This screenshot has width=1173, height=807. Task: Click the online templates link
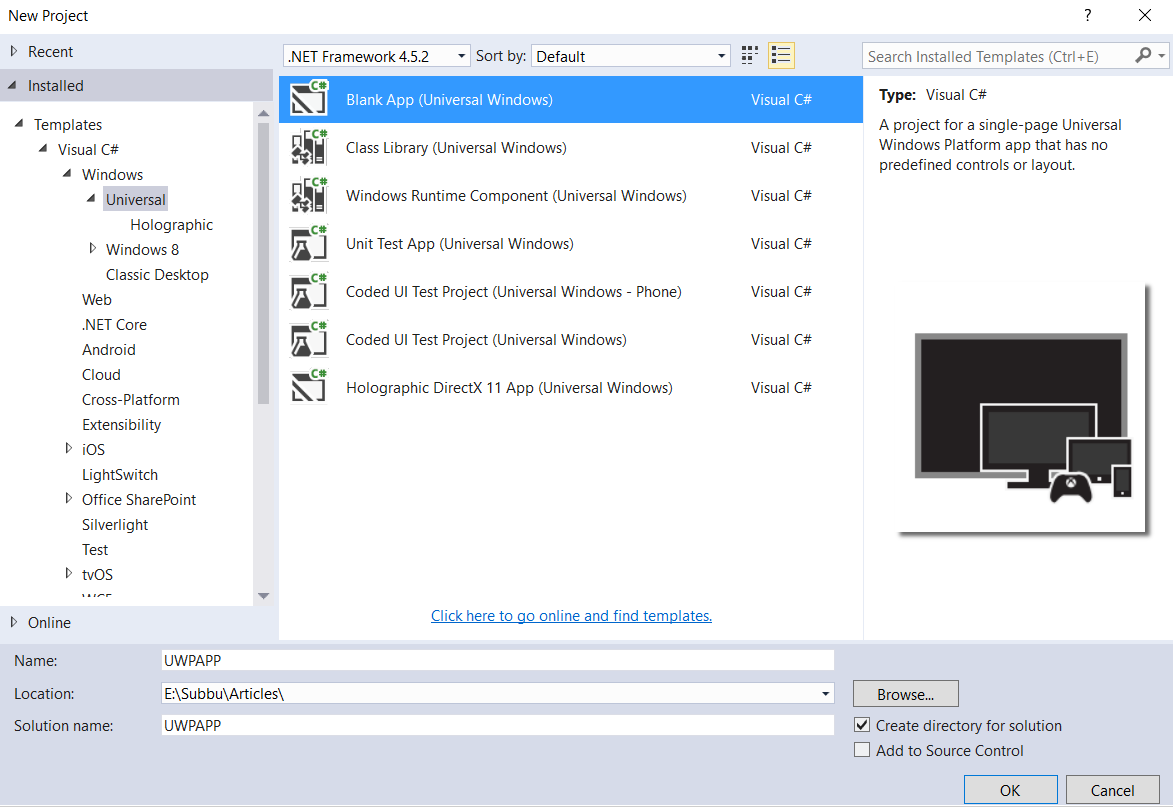pos(571,616)
